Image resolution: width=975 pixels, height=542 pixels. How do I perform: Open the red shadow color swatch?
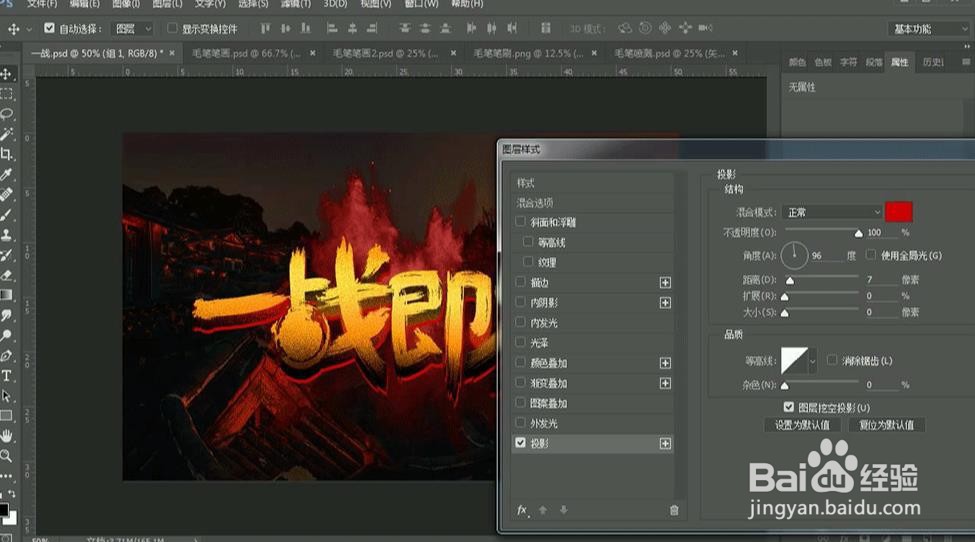coord(899,212)
